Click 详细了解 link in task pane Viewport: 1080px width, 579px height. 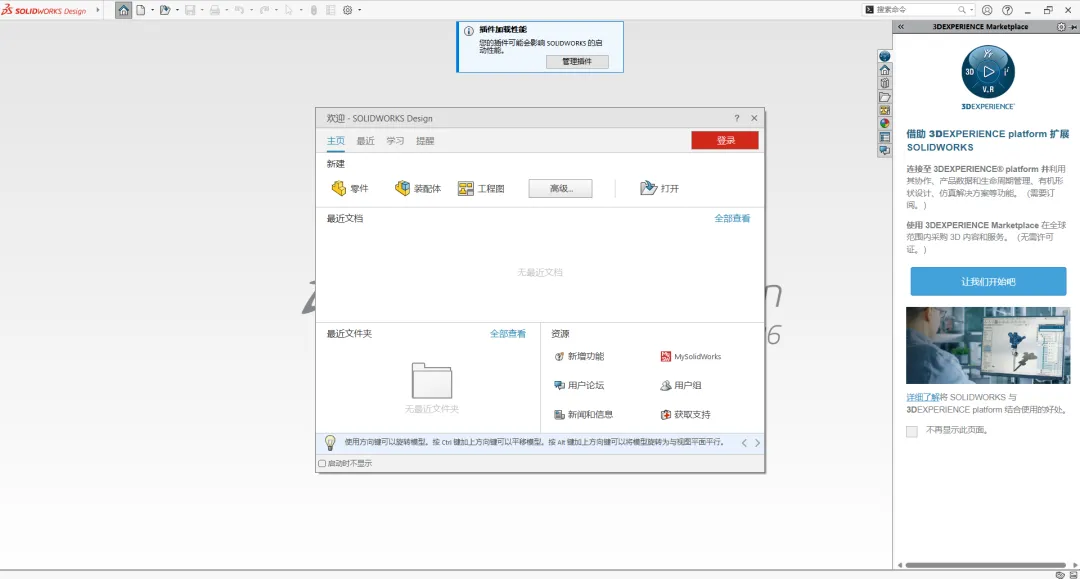tap(922, 397)
